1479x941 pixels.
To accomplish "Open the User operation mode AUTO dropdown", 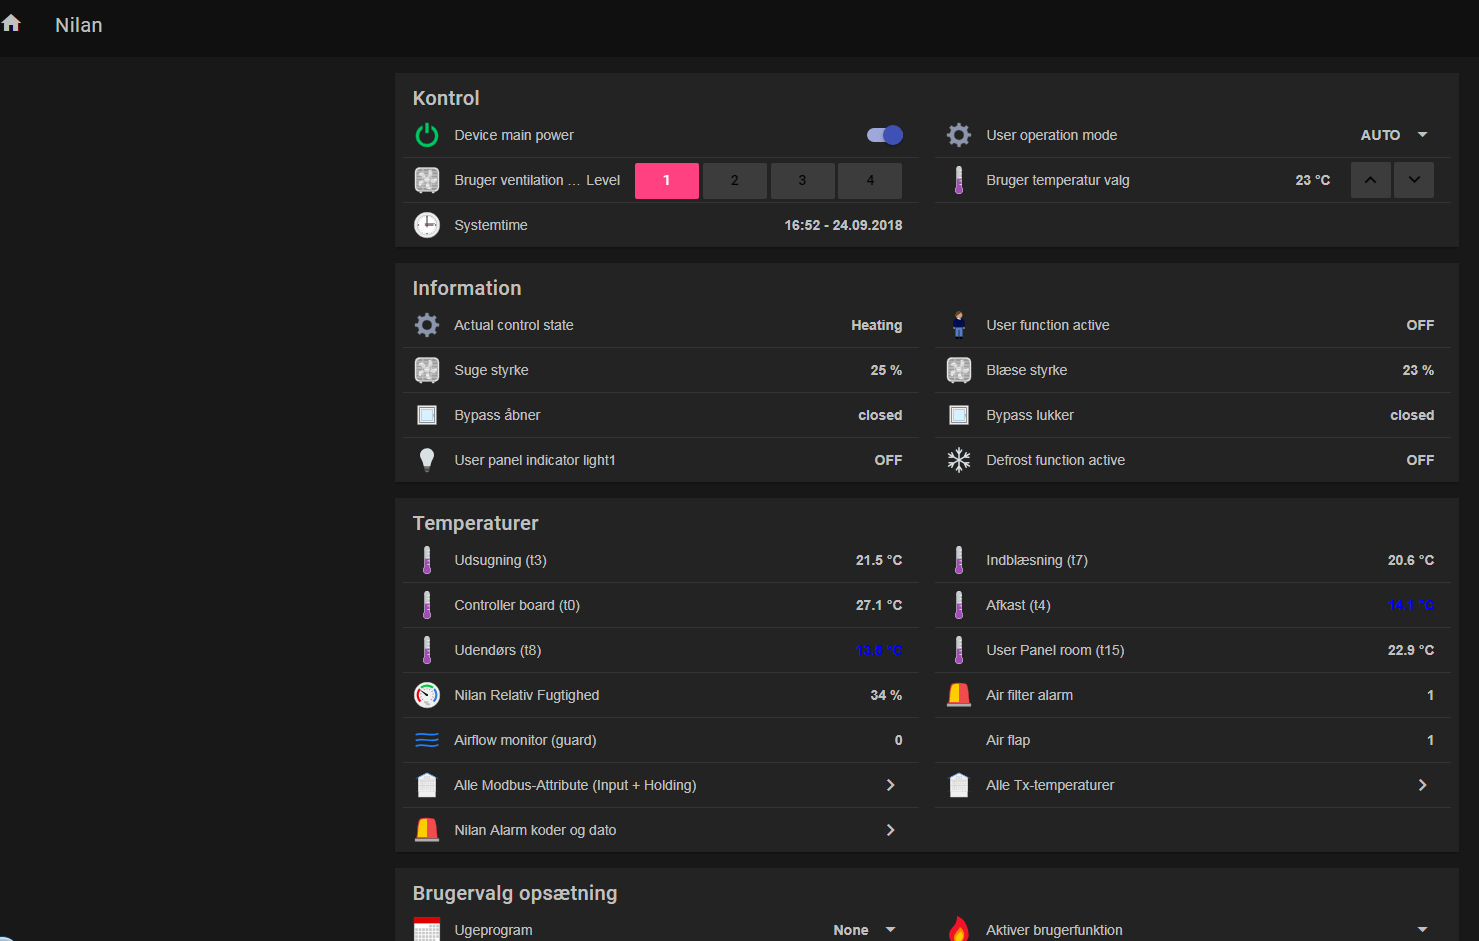I will coord(1394,135).
